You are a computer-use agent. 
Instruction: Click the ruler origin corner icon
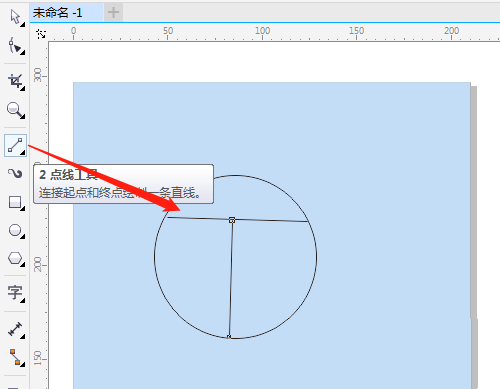(41, 34)
